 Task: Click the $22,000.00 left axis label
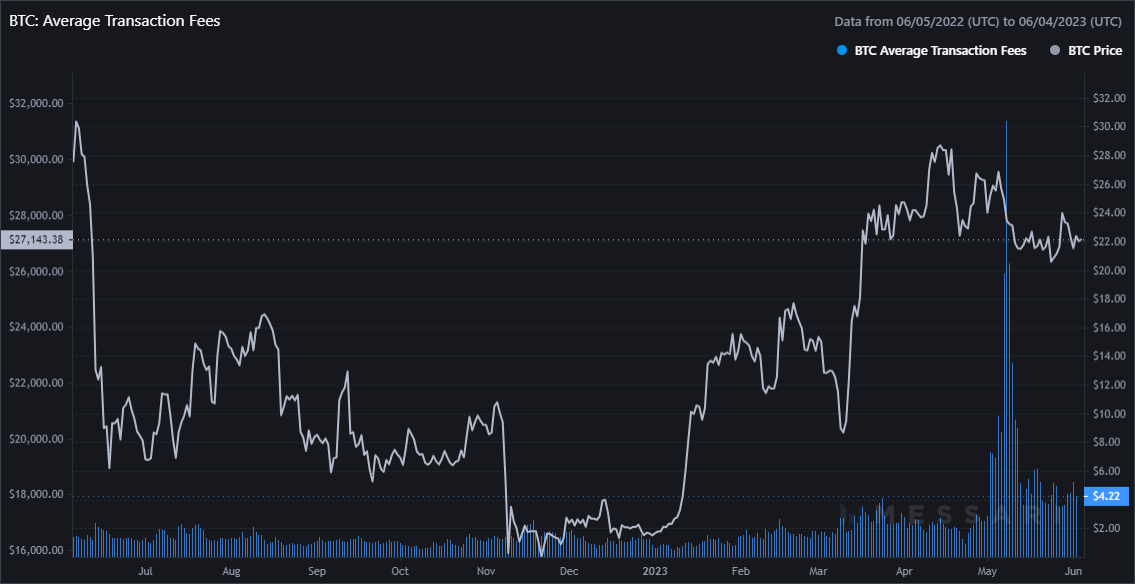(x=34, y=384)
